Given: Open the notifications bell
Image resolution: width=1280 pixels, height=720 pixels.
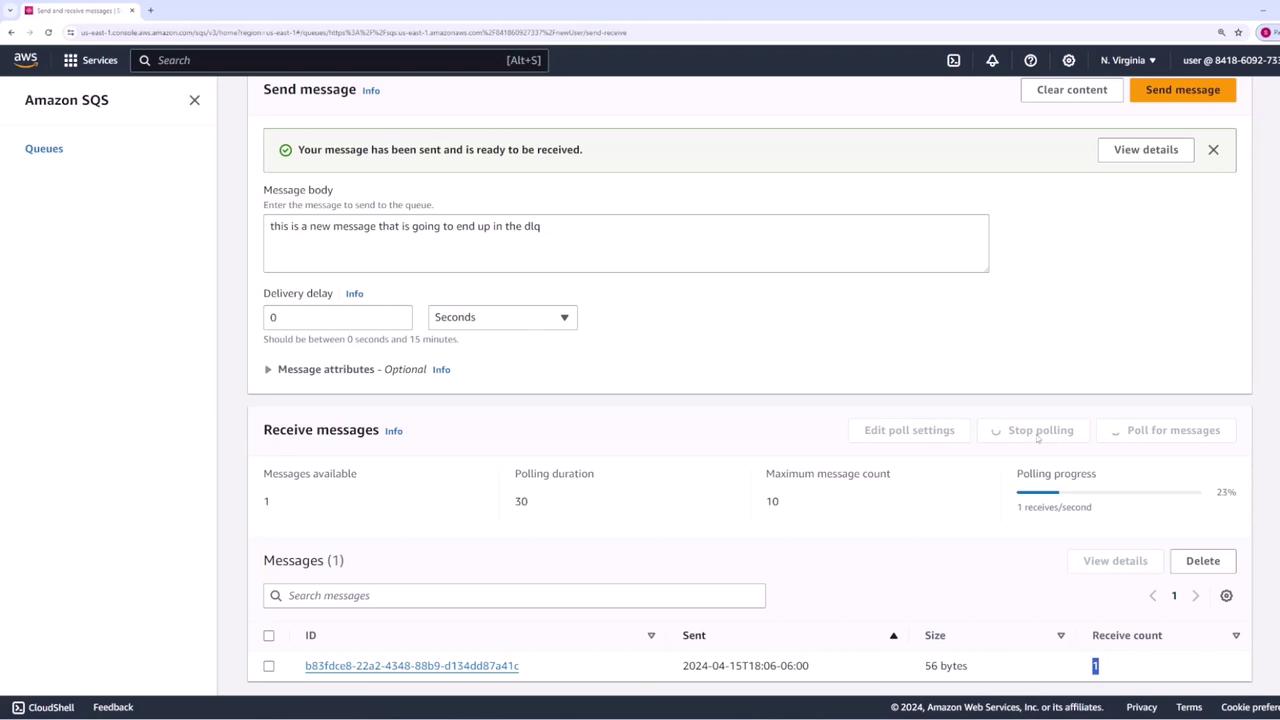Looking at the screenshot, I should point(992,60).
